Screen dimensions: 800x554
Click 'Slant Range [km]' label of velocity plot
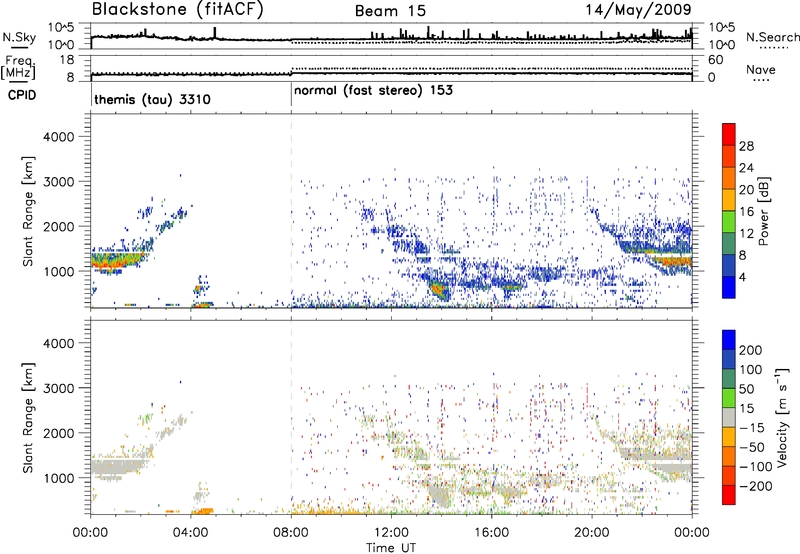pos(29,418)
